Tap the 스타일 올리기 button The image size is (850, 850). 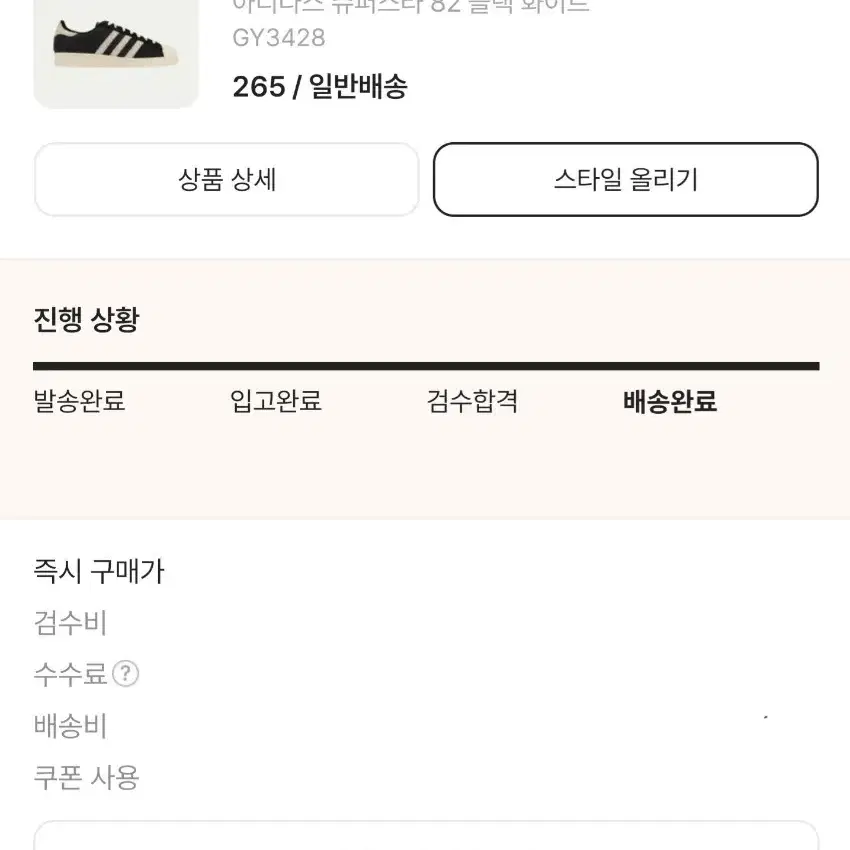[626, 179]
